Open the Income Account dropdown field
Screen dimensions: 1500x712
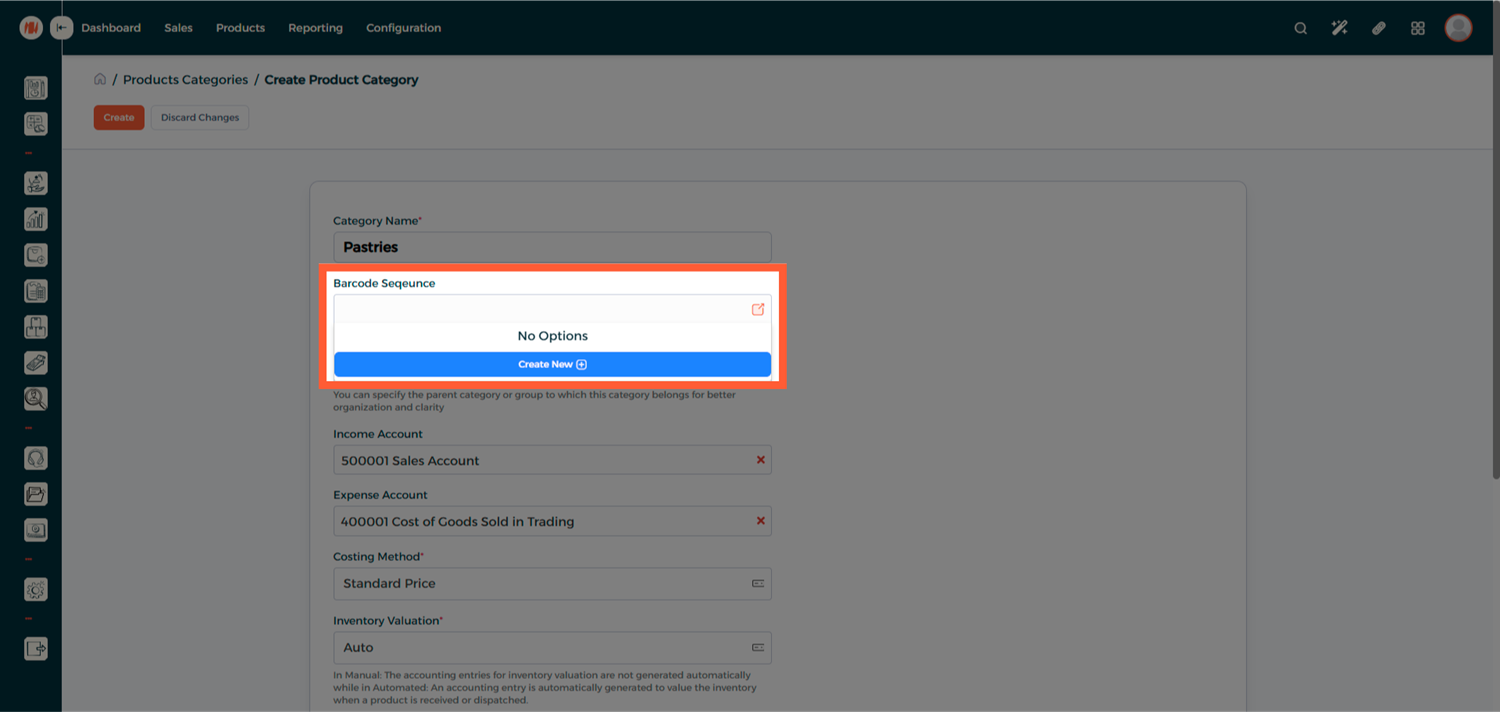pyautogui.click(x=540, y=460)
